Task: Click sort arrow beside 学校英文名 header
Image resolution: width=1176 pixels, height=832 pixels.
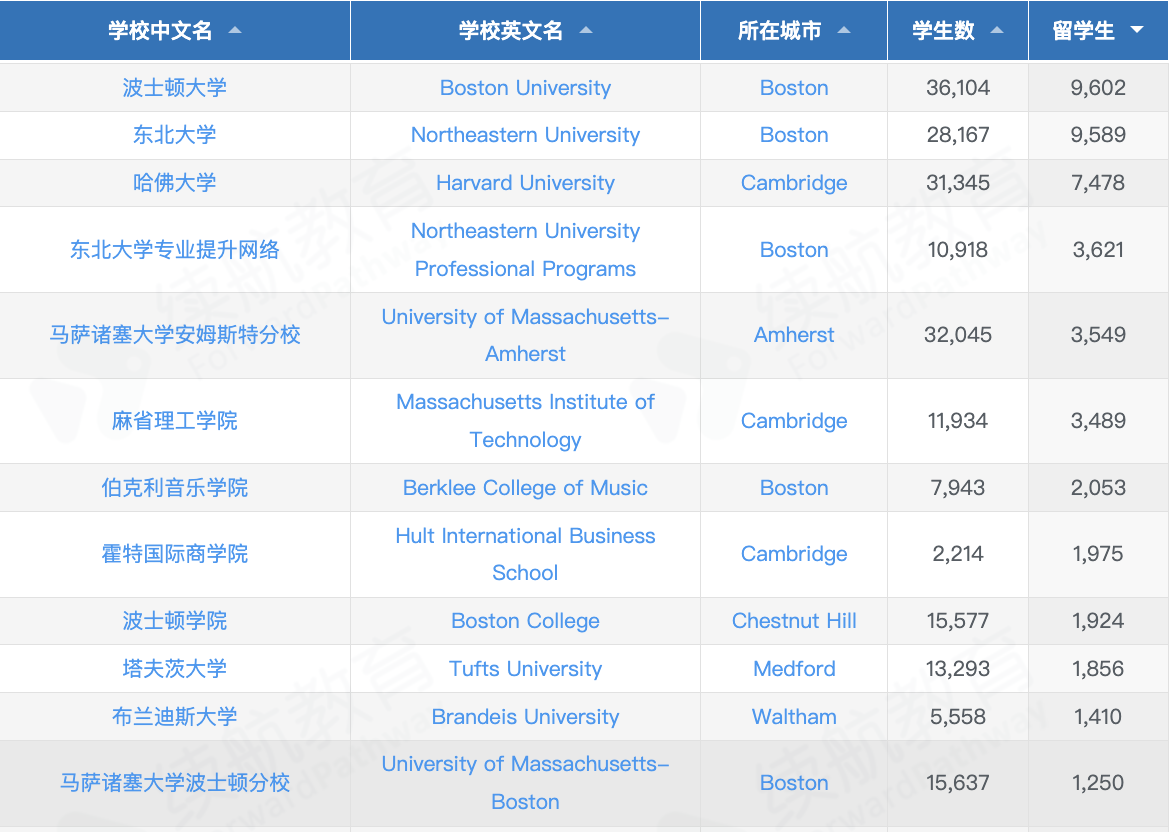Action: pyautogui.click(x=586, y=31)
